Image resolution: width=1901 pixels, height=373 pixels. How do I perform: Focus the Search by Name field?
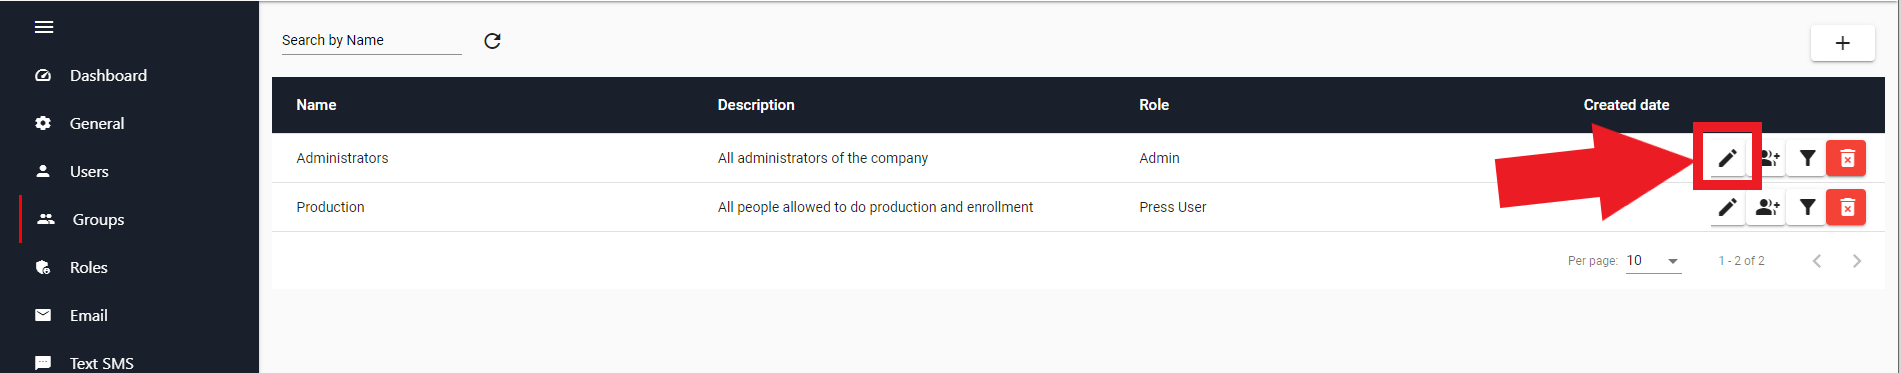(x=371, y=40)
